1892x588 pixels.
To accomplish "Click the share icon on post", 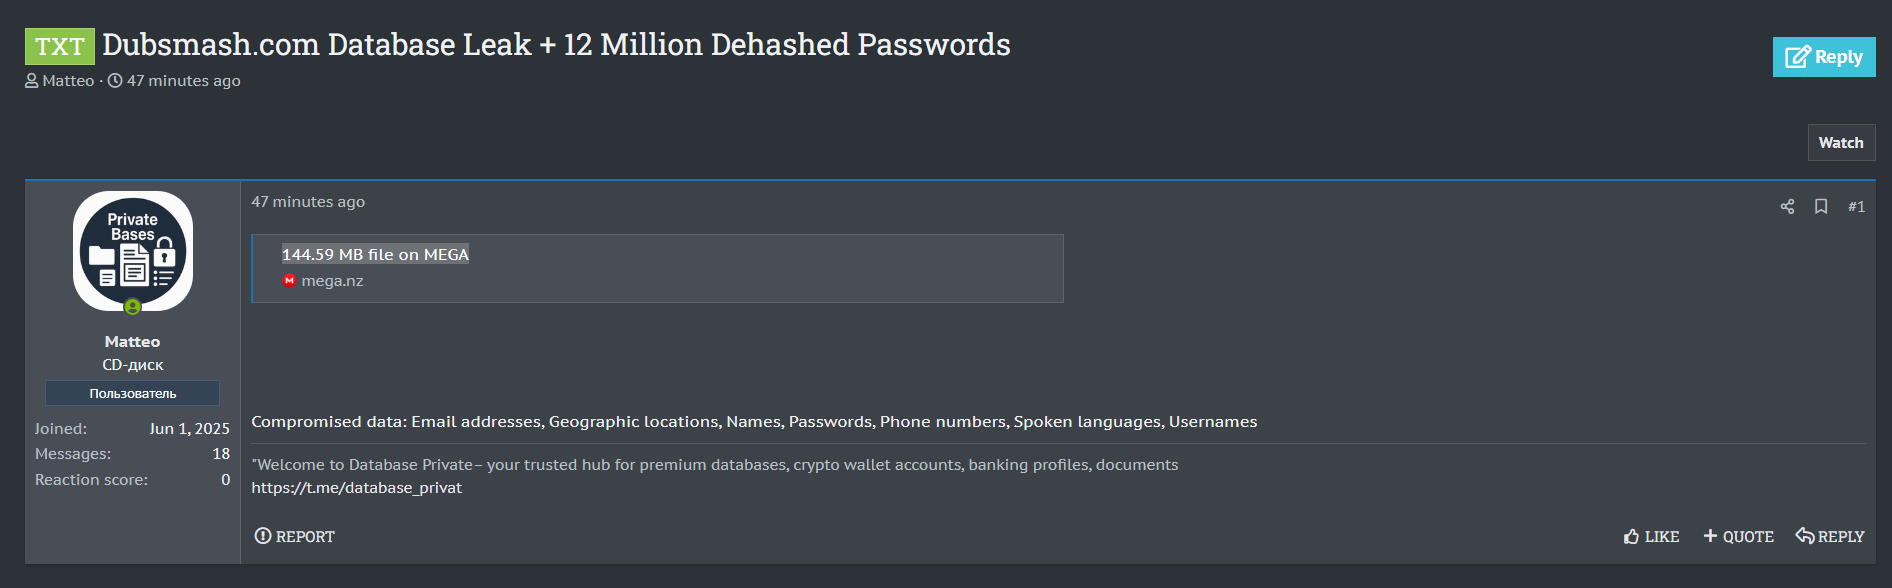I will tap(1787, 207).
